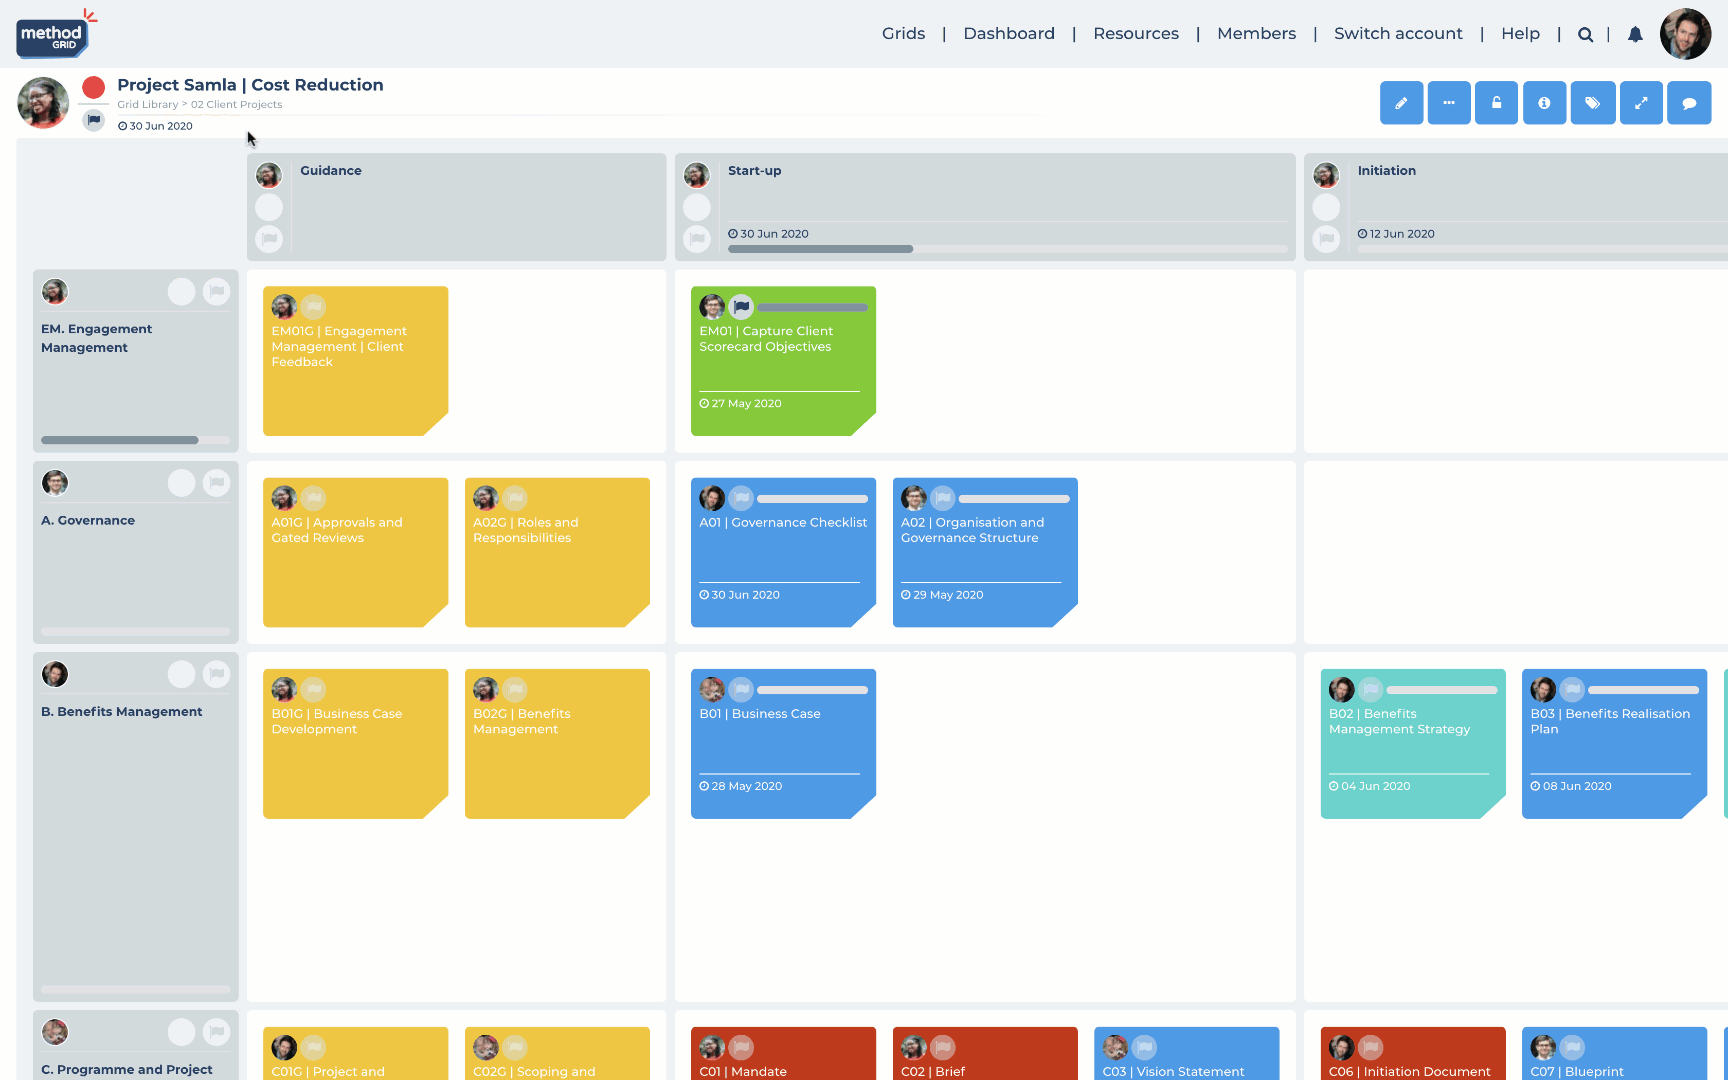Click owner avatar in A. Governance row header
This screenshot has height=1080, width=1728.
55,483
